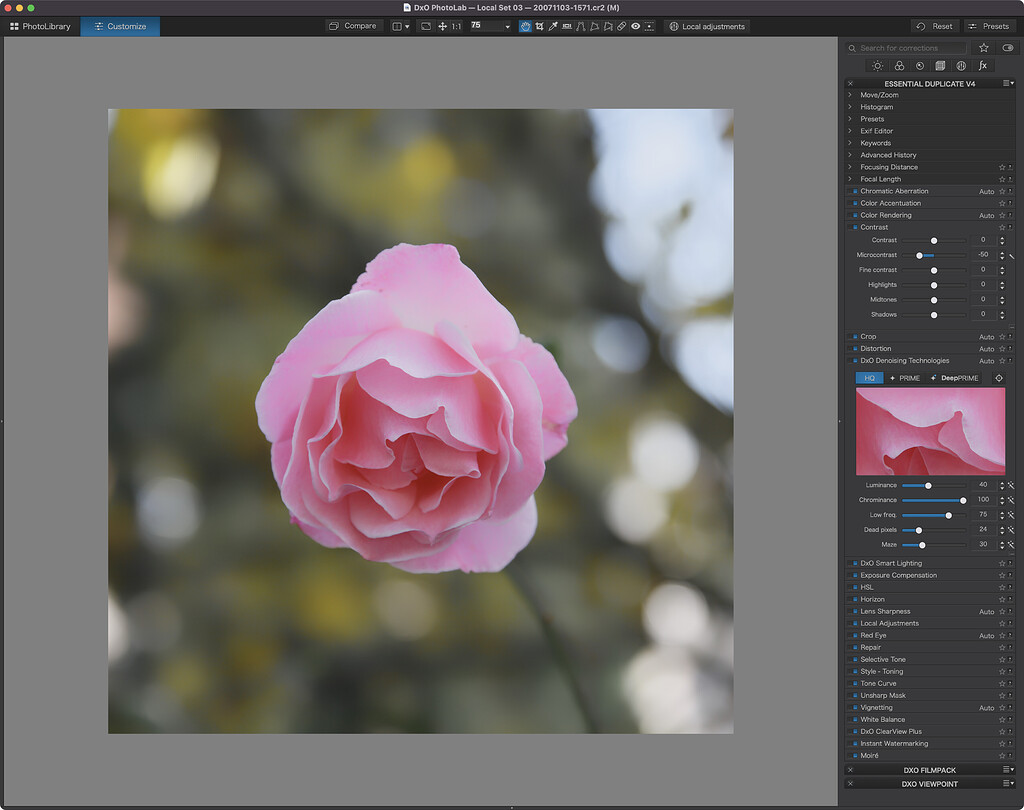Select the Hand pan tool in the toolbar
Image resolution: width=1024 pixels, height=810 pixels.
(525, 26)
